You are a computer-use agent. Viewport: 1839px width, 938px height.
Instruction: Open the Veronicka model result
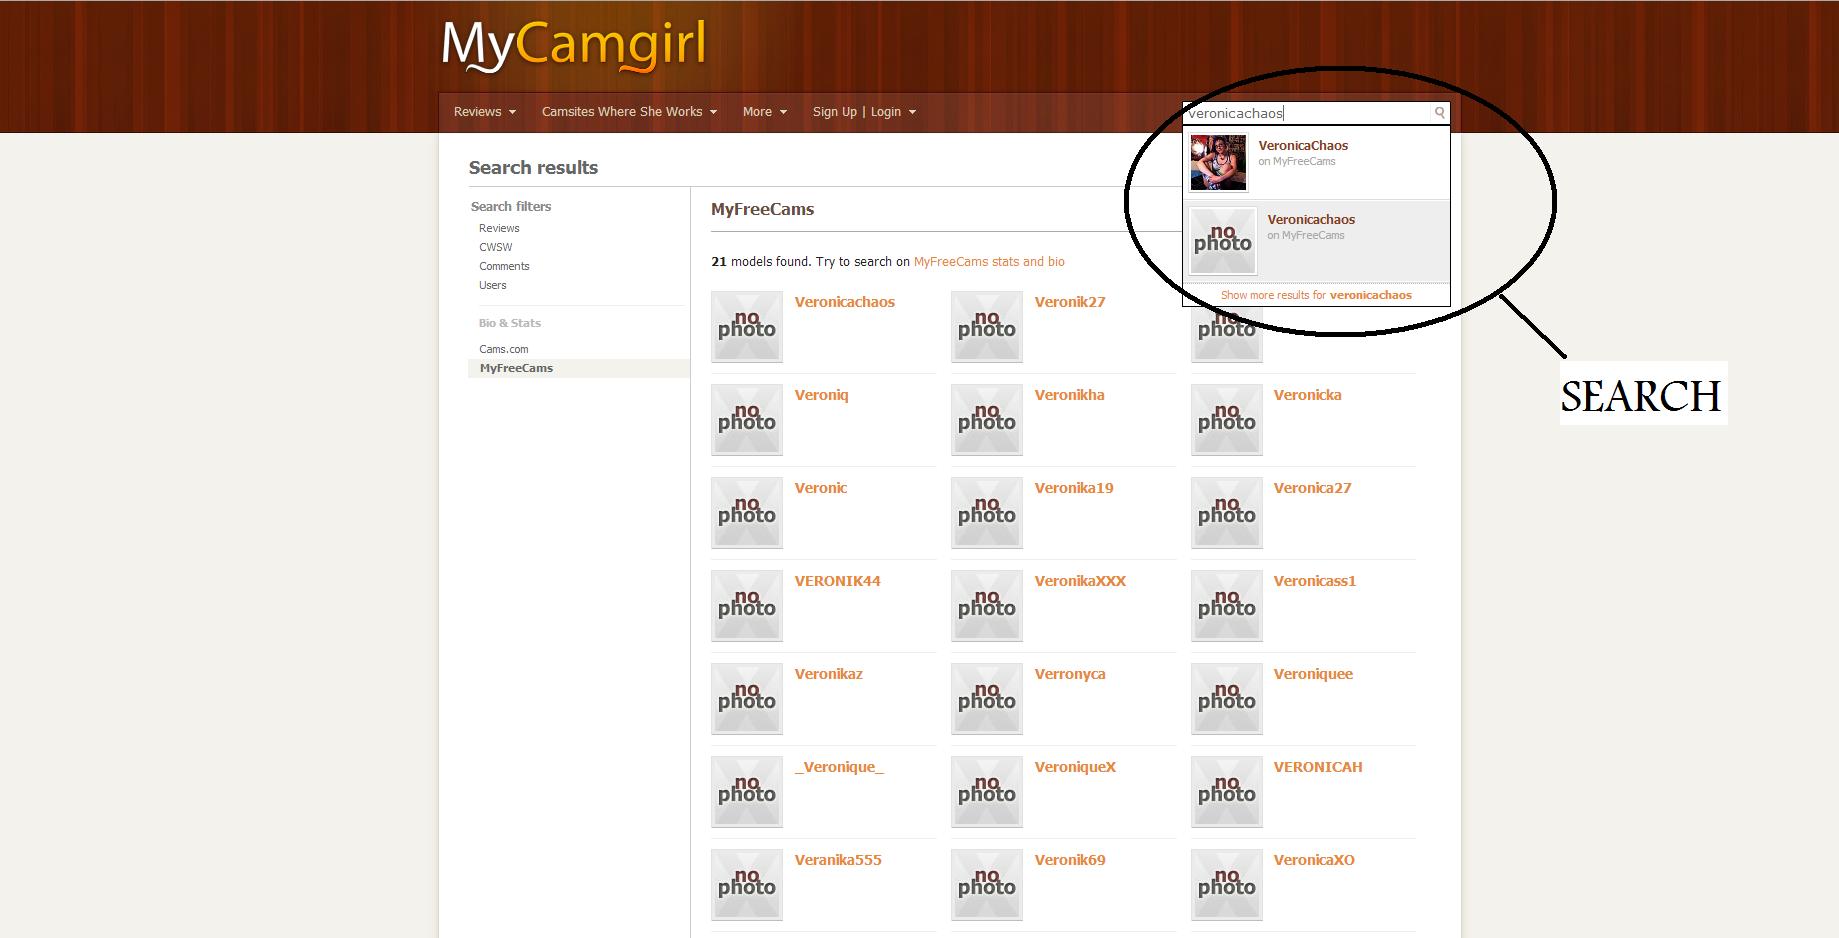[x=1307, y=395]
